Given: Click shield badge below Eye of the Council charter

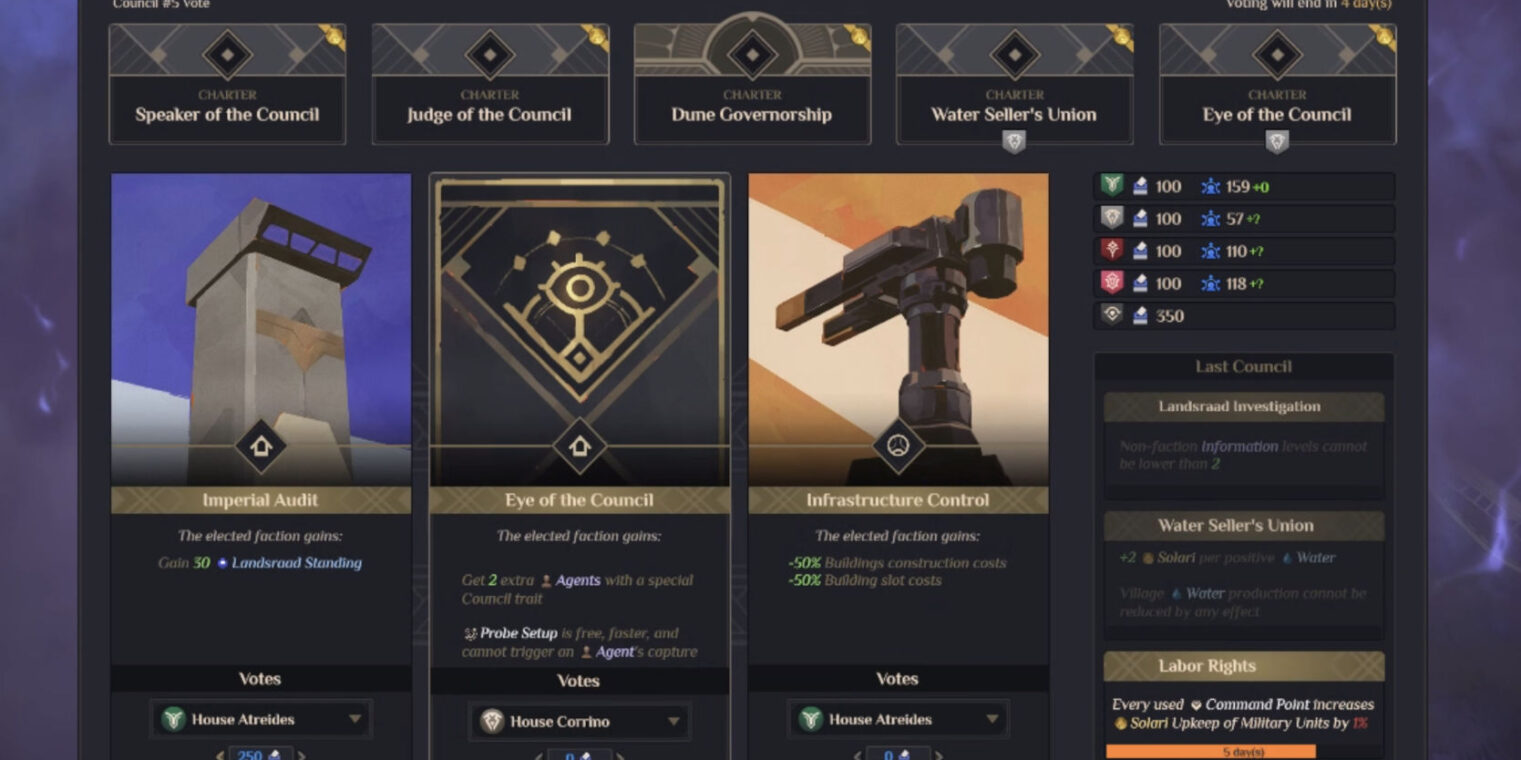Looking at the screenshot, I should pos(1277,143).
